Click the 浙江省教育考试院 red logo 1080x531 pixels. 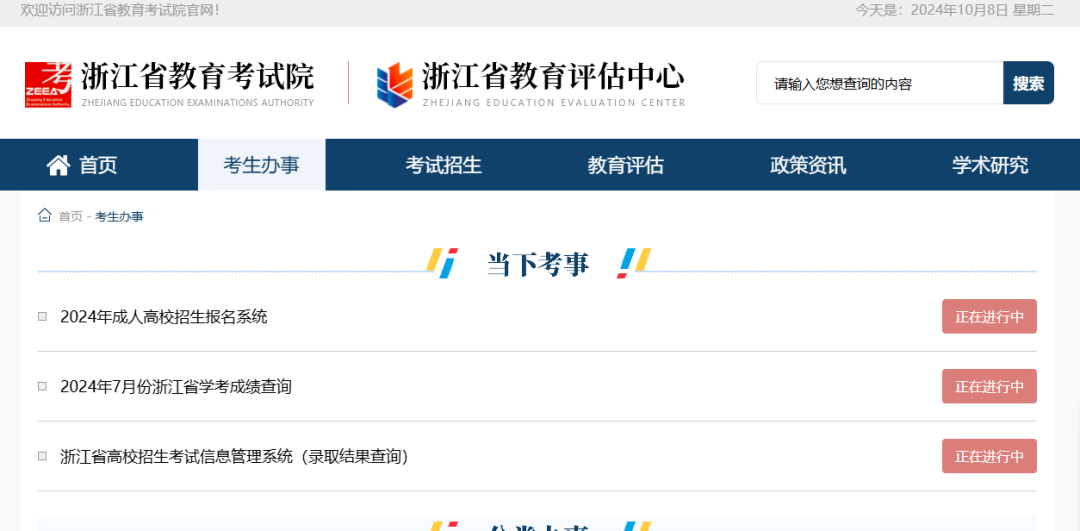tap(48, 85)
